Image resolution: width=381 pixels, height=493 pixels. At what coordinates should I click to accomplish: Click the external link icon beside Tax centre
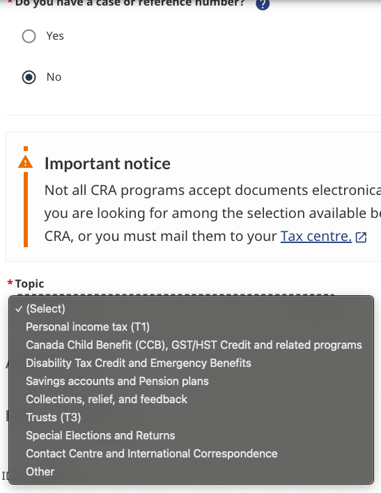click(361, 237)
